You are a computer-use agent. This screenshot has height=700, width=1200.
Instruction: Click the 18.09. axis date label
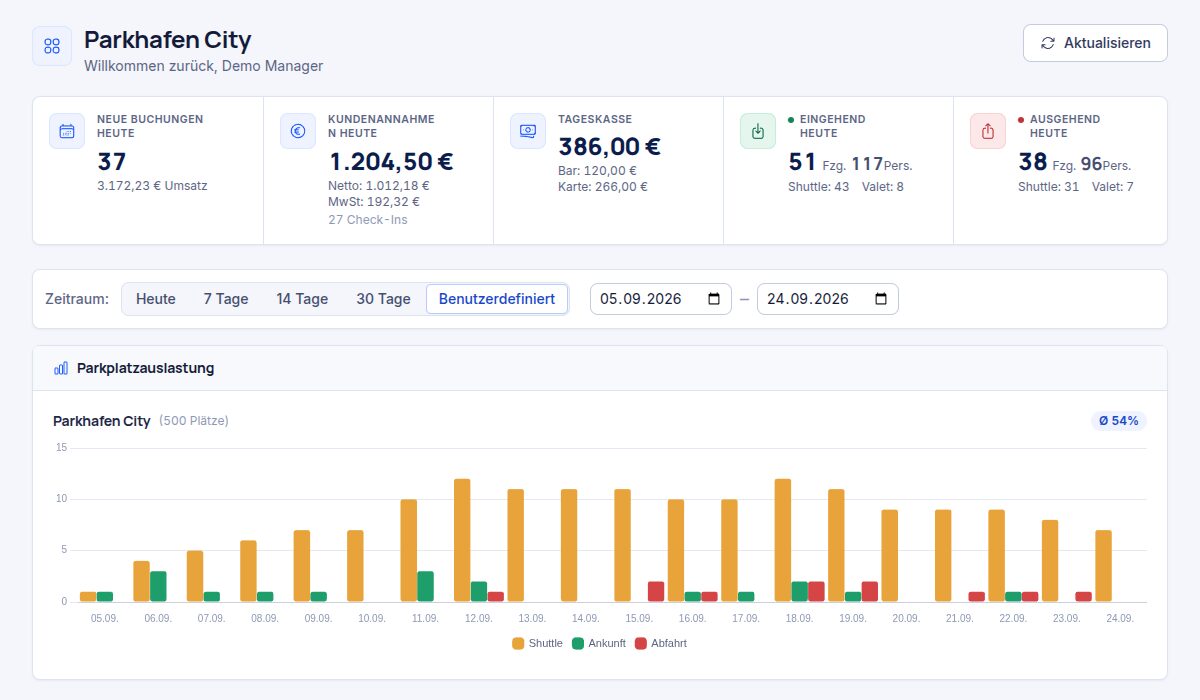tap(799, 619)
